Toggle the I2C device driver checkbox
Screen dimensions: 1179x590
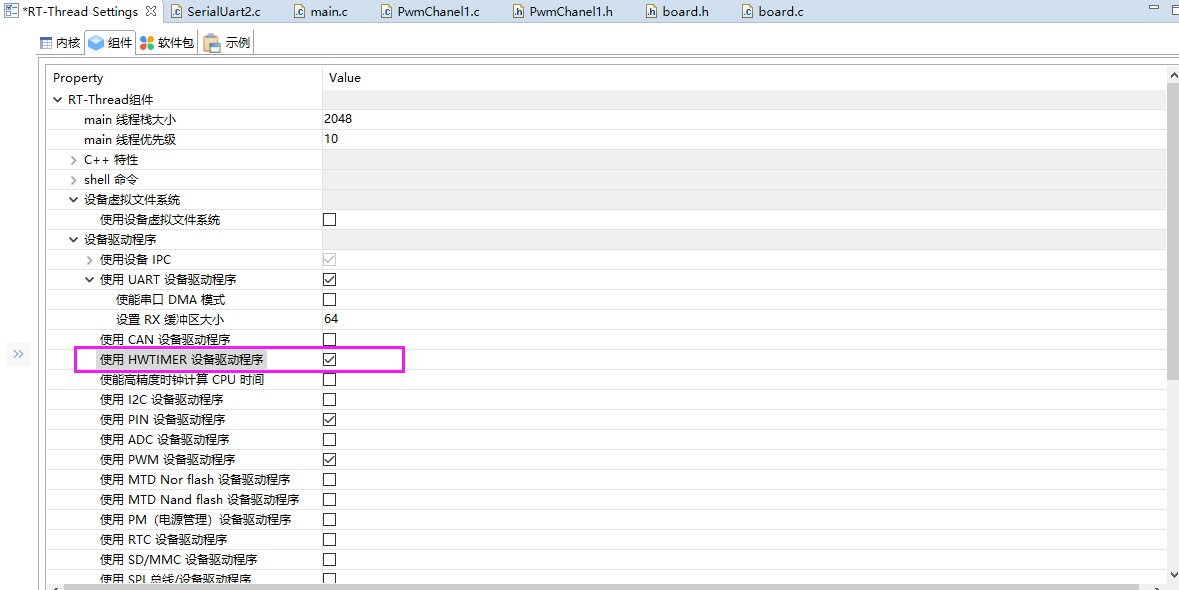point(329,400)
